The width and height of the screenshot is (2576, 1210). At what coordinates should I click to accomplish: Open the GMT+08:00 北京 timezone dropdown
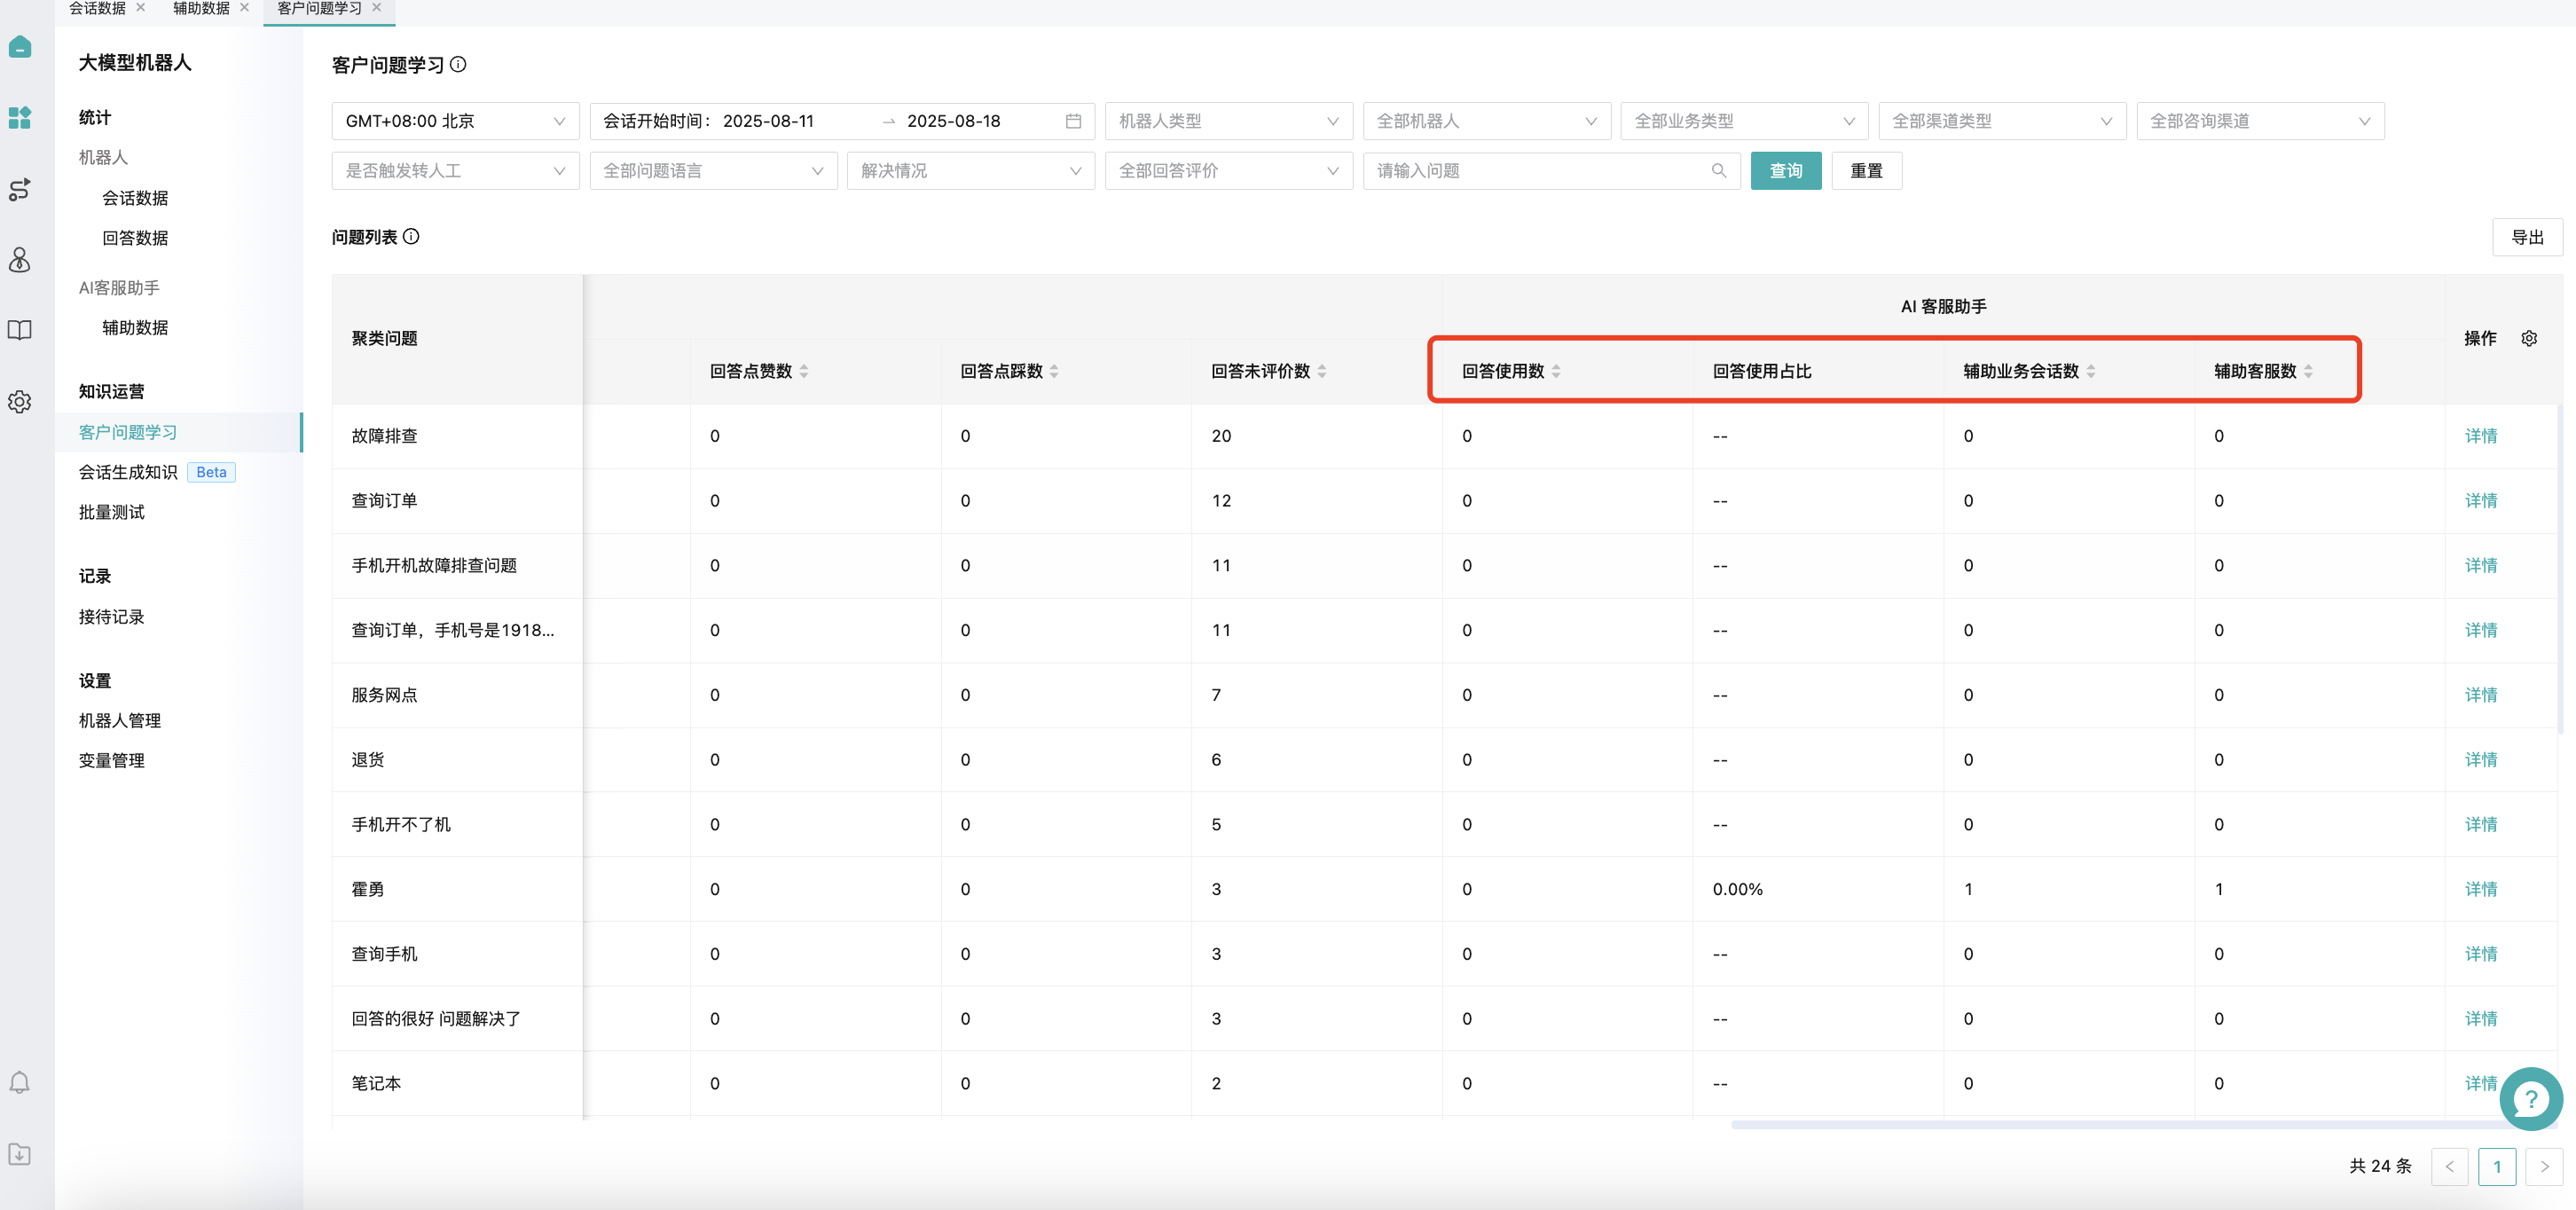(x=455, y=121)
